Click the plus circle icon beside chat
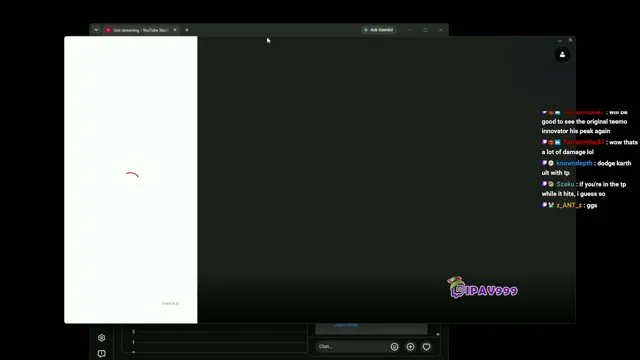 point(411,347)
